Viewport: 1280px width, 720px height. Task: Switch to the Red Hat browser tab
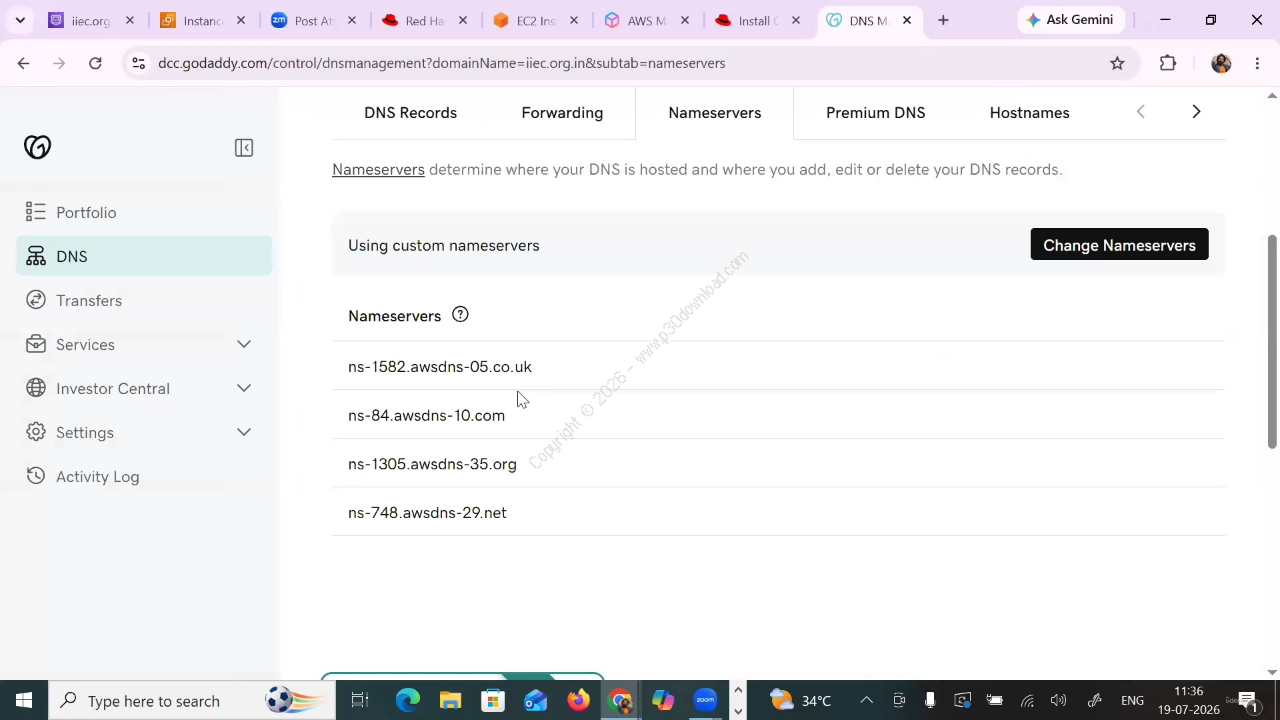424,20
